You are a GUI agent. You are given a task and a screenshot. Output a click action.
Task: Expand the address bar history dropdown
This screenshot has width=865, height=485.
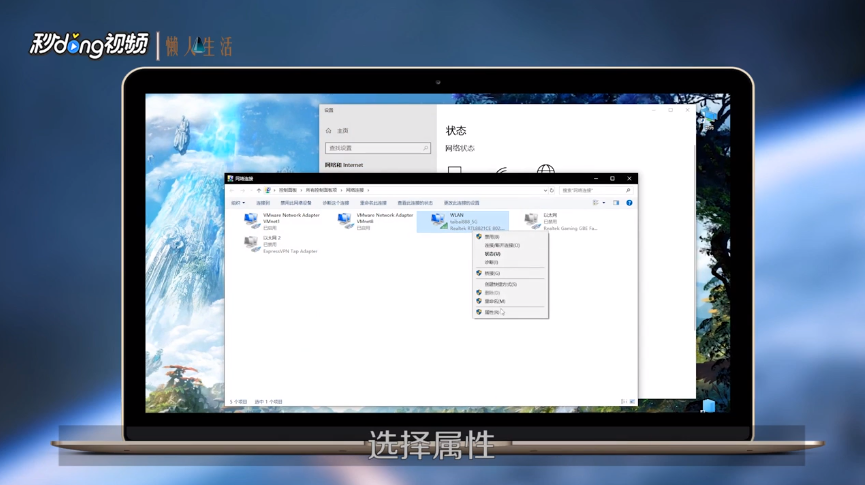(x=545, y=190)
